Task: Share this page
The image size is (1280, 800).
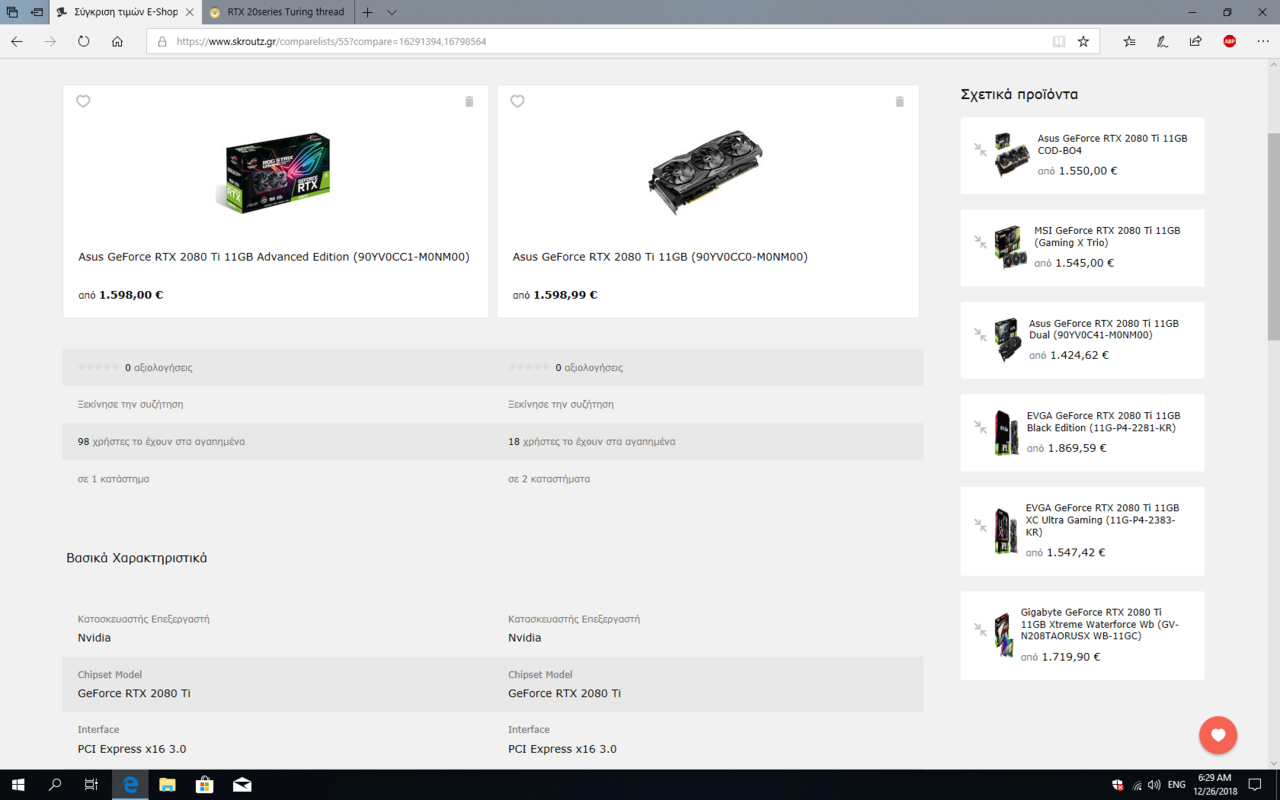Action: [x=1195, y=42]
